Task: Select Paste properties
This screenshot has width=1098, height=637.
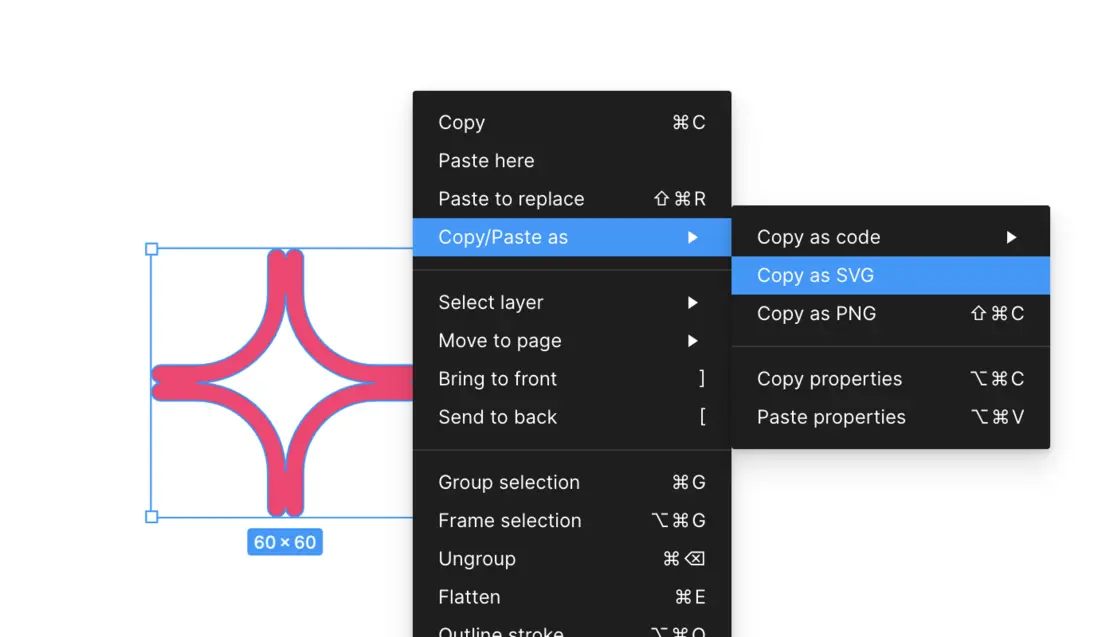Action: [831, 417]
